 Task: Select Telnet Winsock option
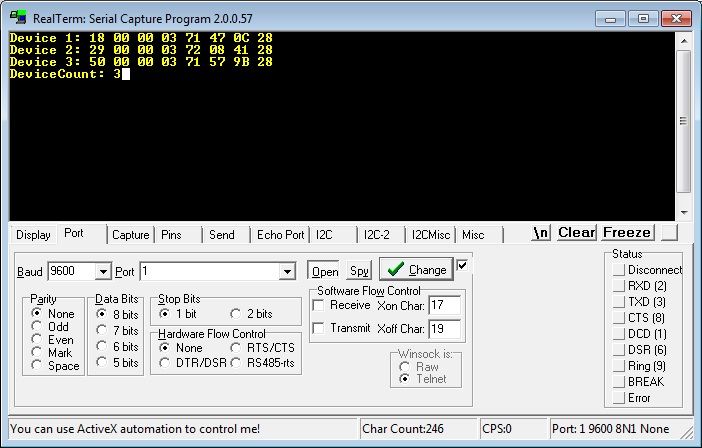pos(405,379)
